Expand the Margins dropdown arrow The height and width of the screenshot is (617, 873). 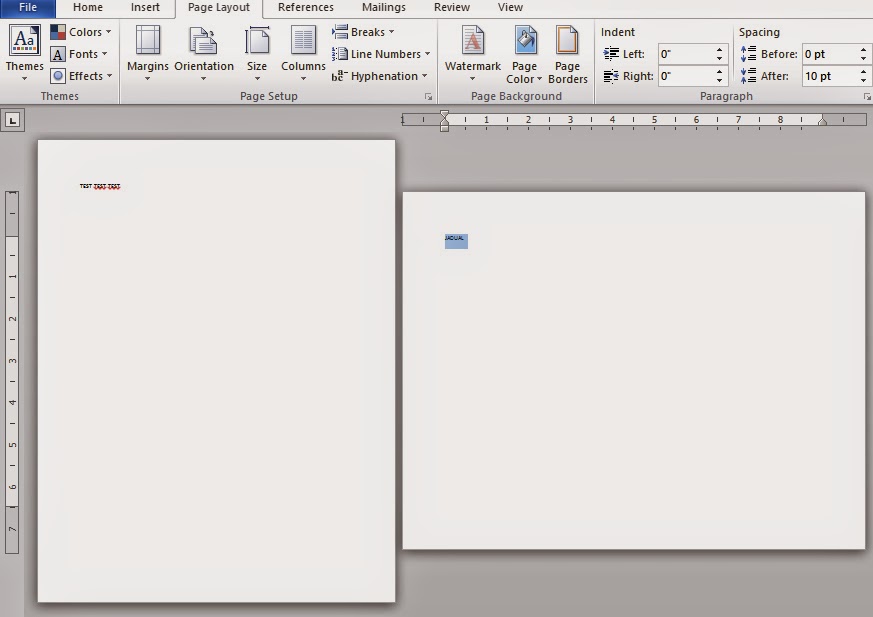(148, 79)
